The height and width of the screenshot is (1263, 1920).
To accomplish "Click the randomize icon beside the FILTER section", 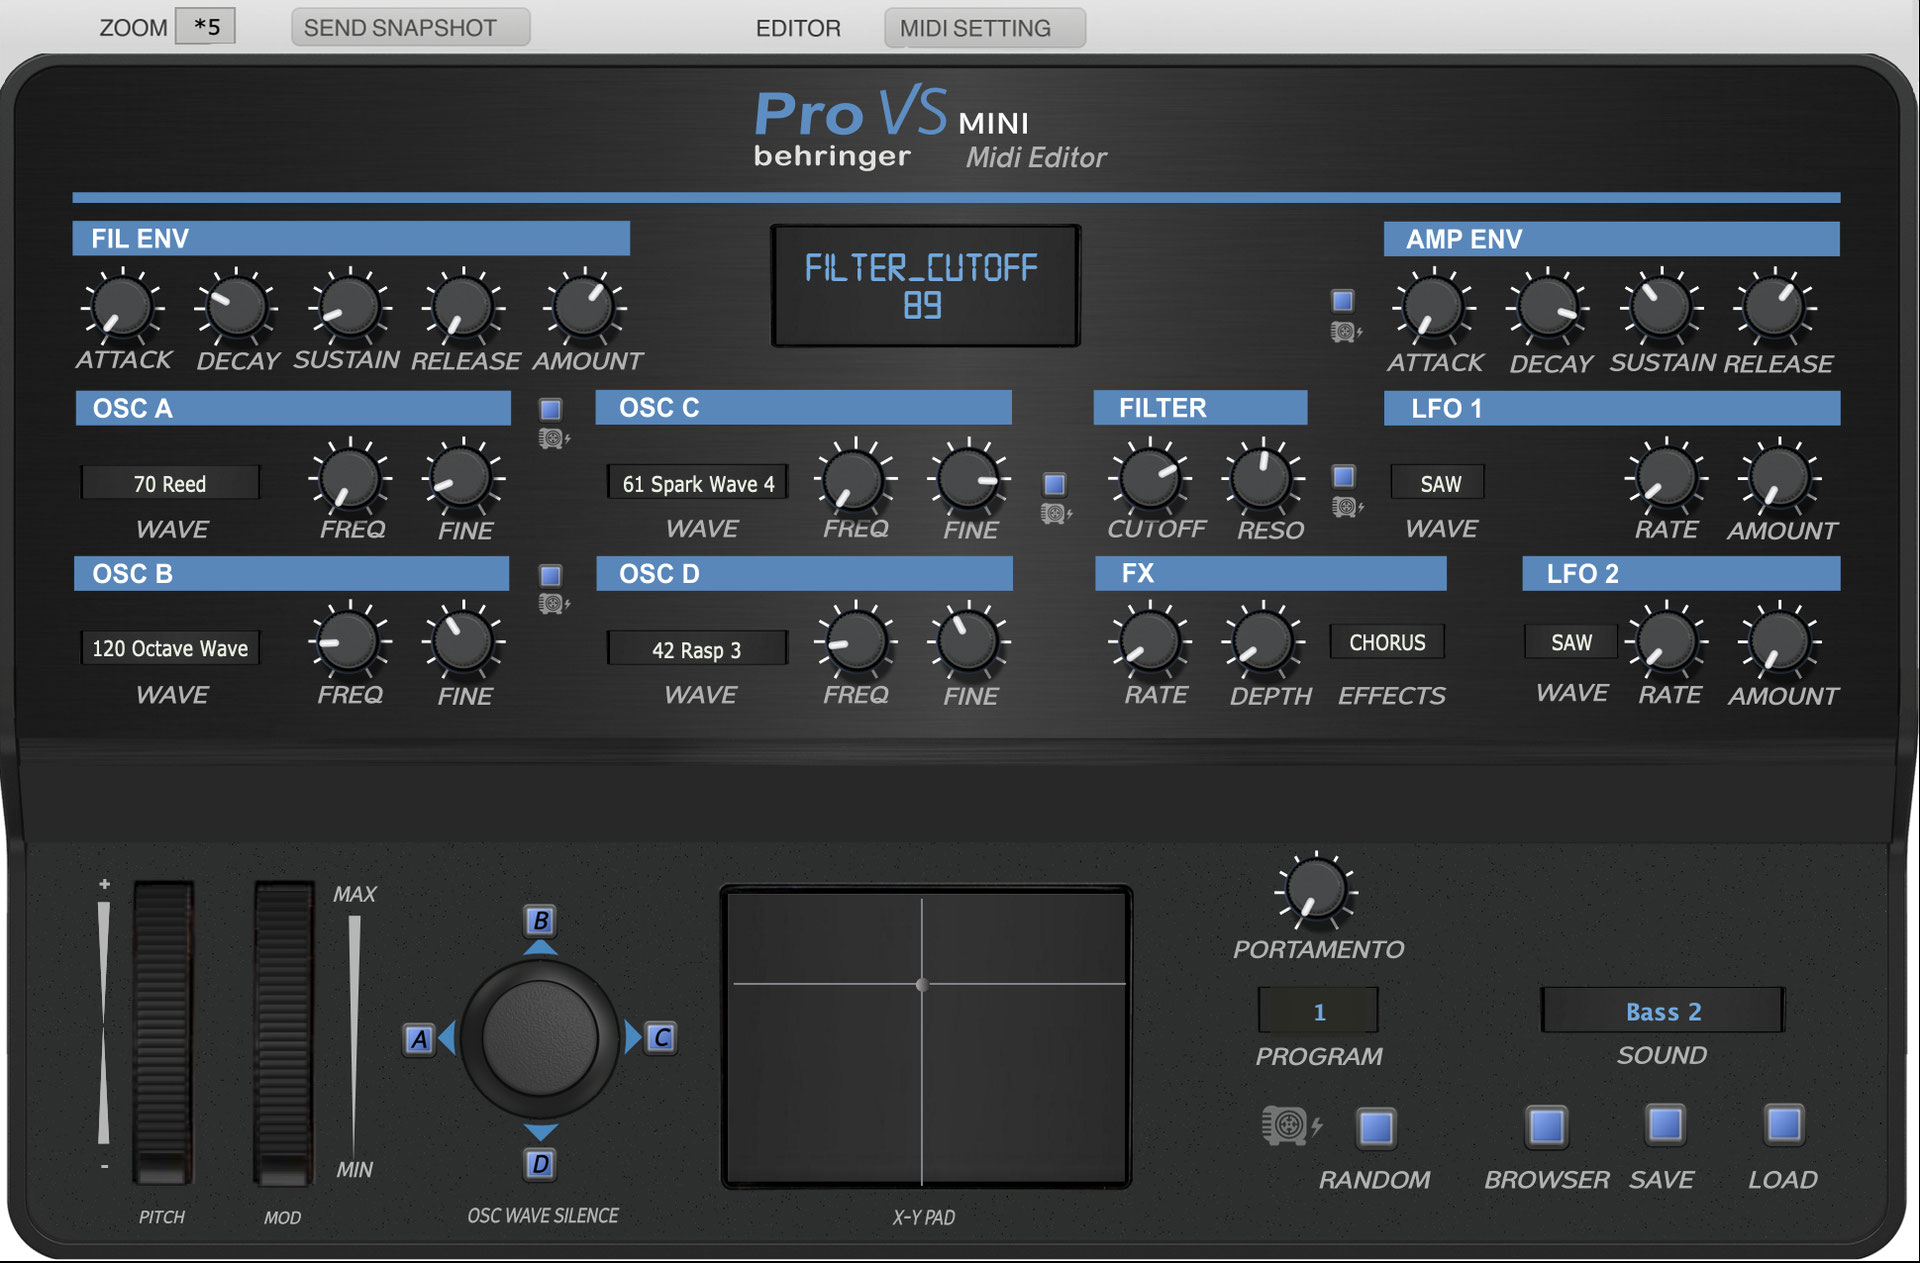I will [x=1345, y=507].
